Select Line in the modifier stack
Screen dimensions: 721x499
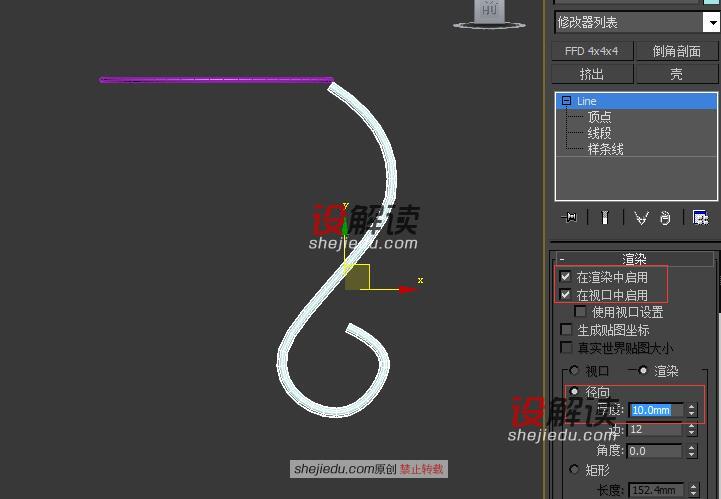(x=636, y=101)
